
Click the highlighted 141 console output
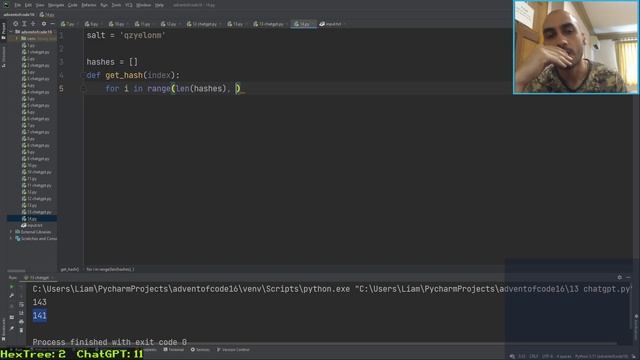(40, 316)
